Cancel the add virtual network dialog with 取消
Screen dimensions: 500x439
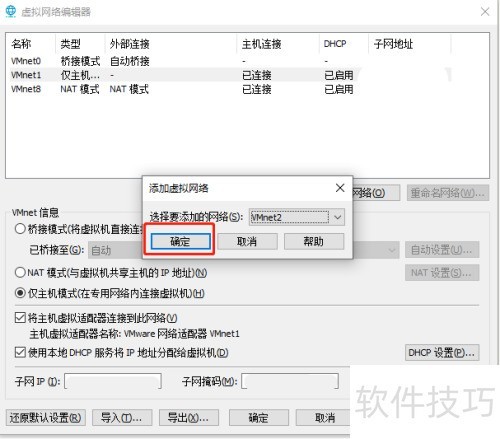247,241
